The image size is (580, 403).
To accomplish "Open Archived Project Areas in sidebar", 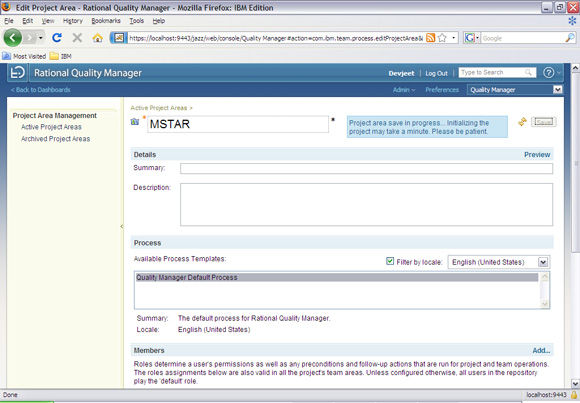I will click(55, 139).
